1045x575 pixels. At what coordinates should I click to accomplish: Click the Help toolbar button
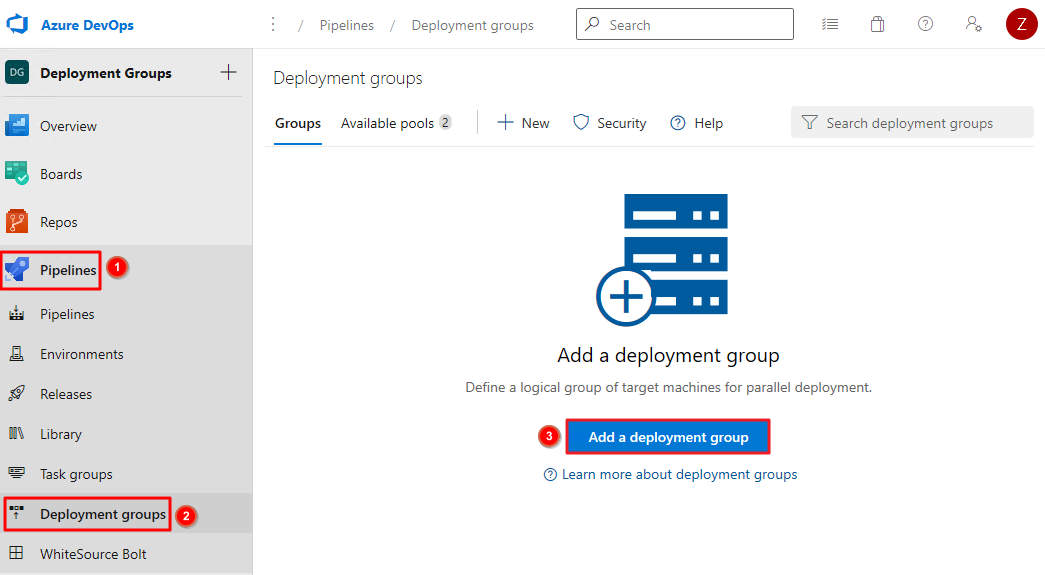[x=696, y=123]
